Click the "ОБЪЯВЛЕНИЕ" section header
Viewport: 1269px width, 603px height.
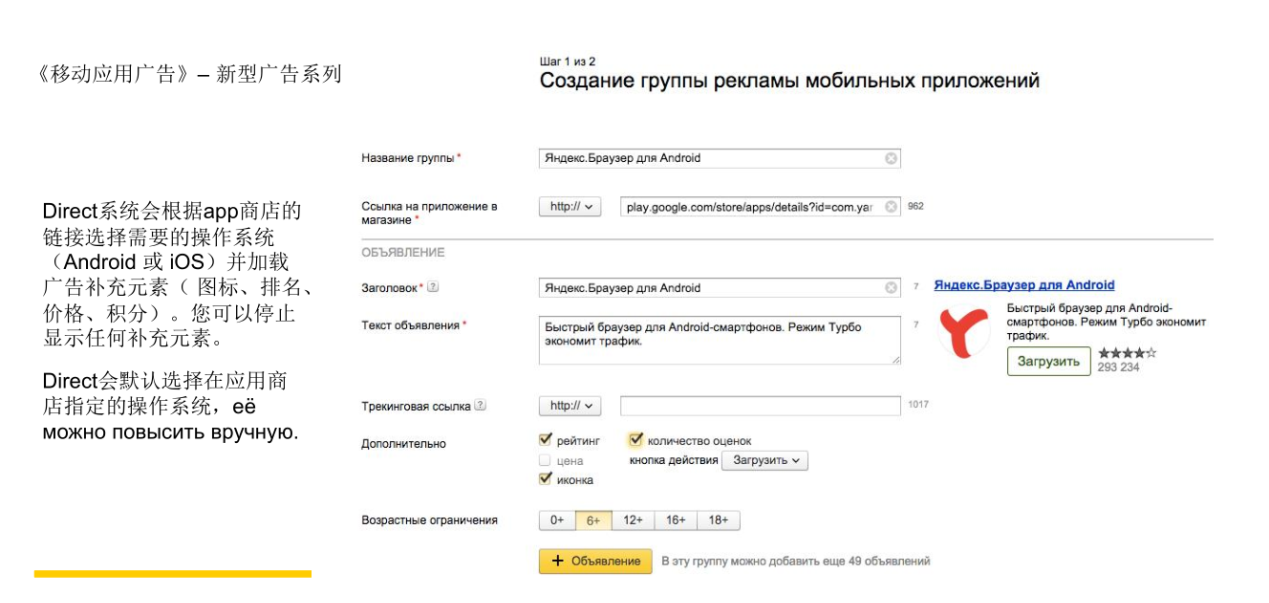pos(403,253)
